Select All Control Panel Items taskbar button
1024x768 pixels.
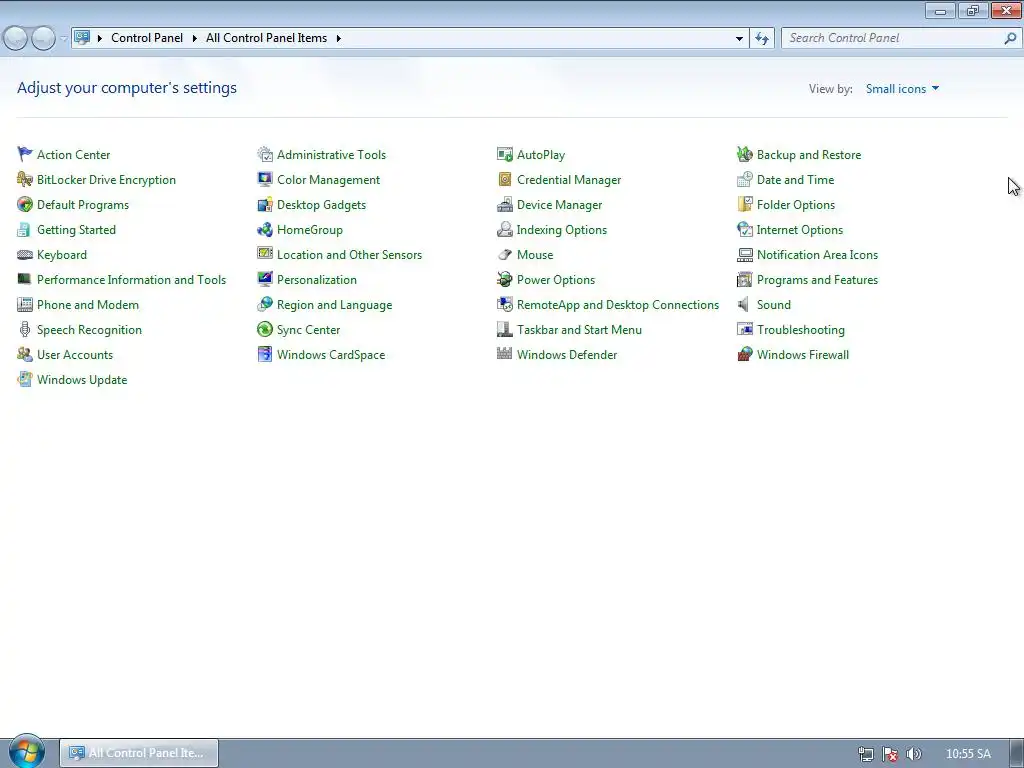tap(139, 753)
